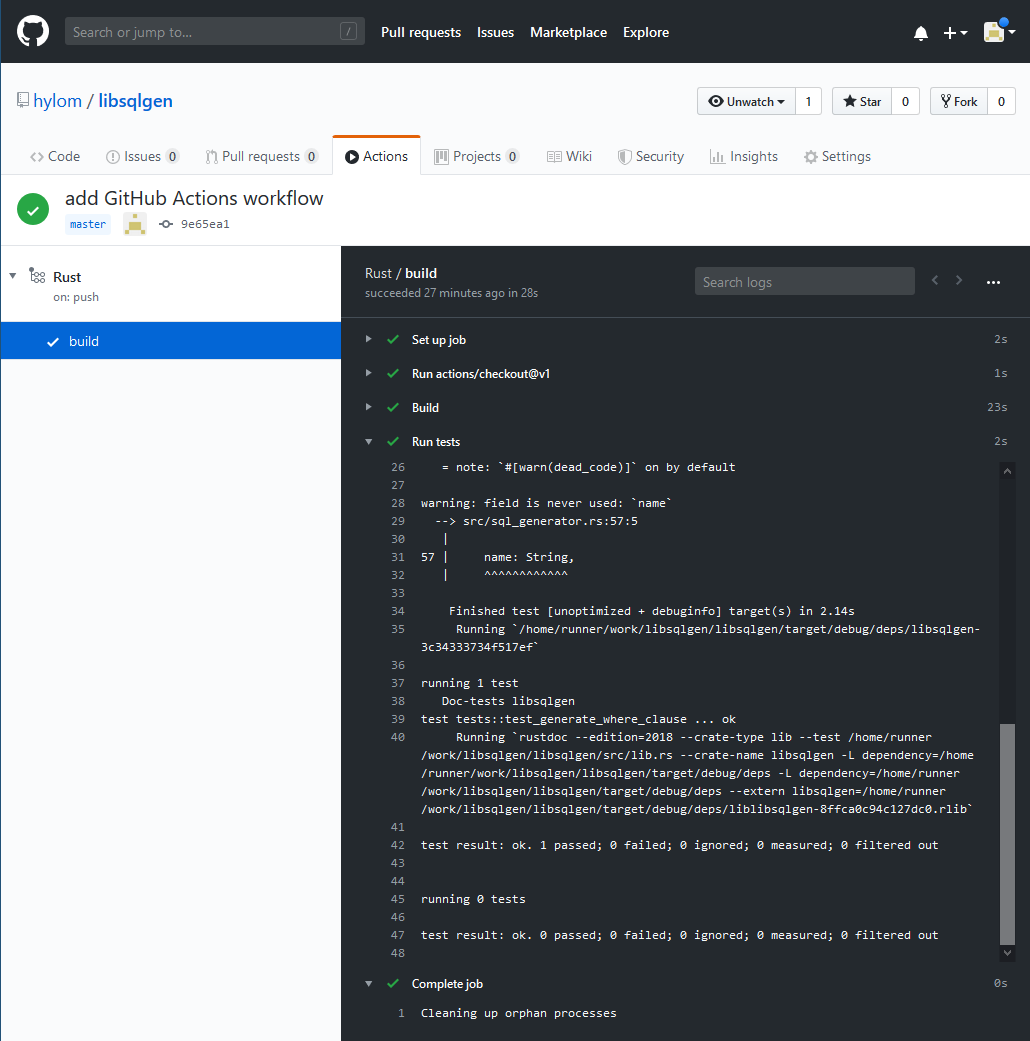
Task: Click the log scrollbar down arrow
Action: 1007,953
